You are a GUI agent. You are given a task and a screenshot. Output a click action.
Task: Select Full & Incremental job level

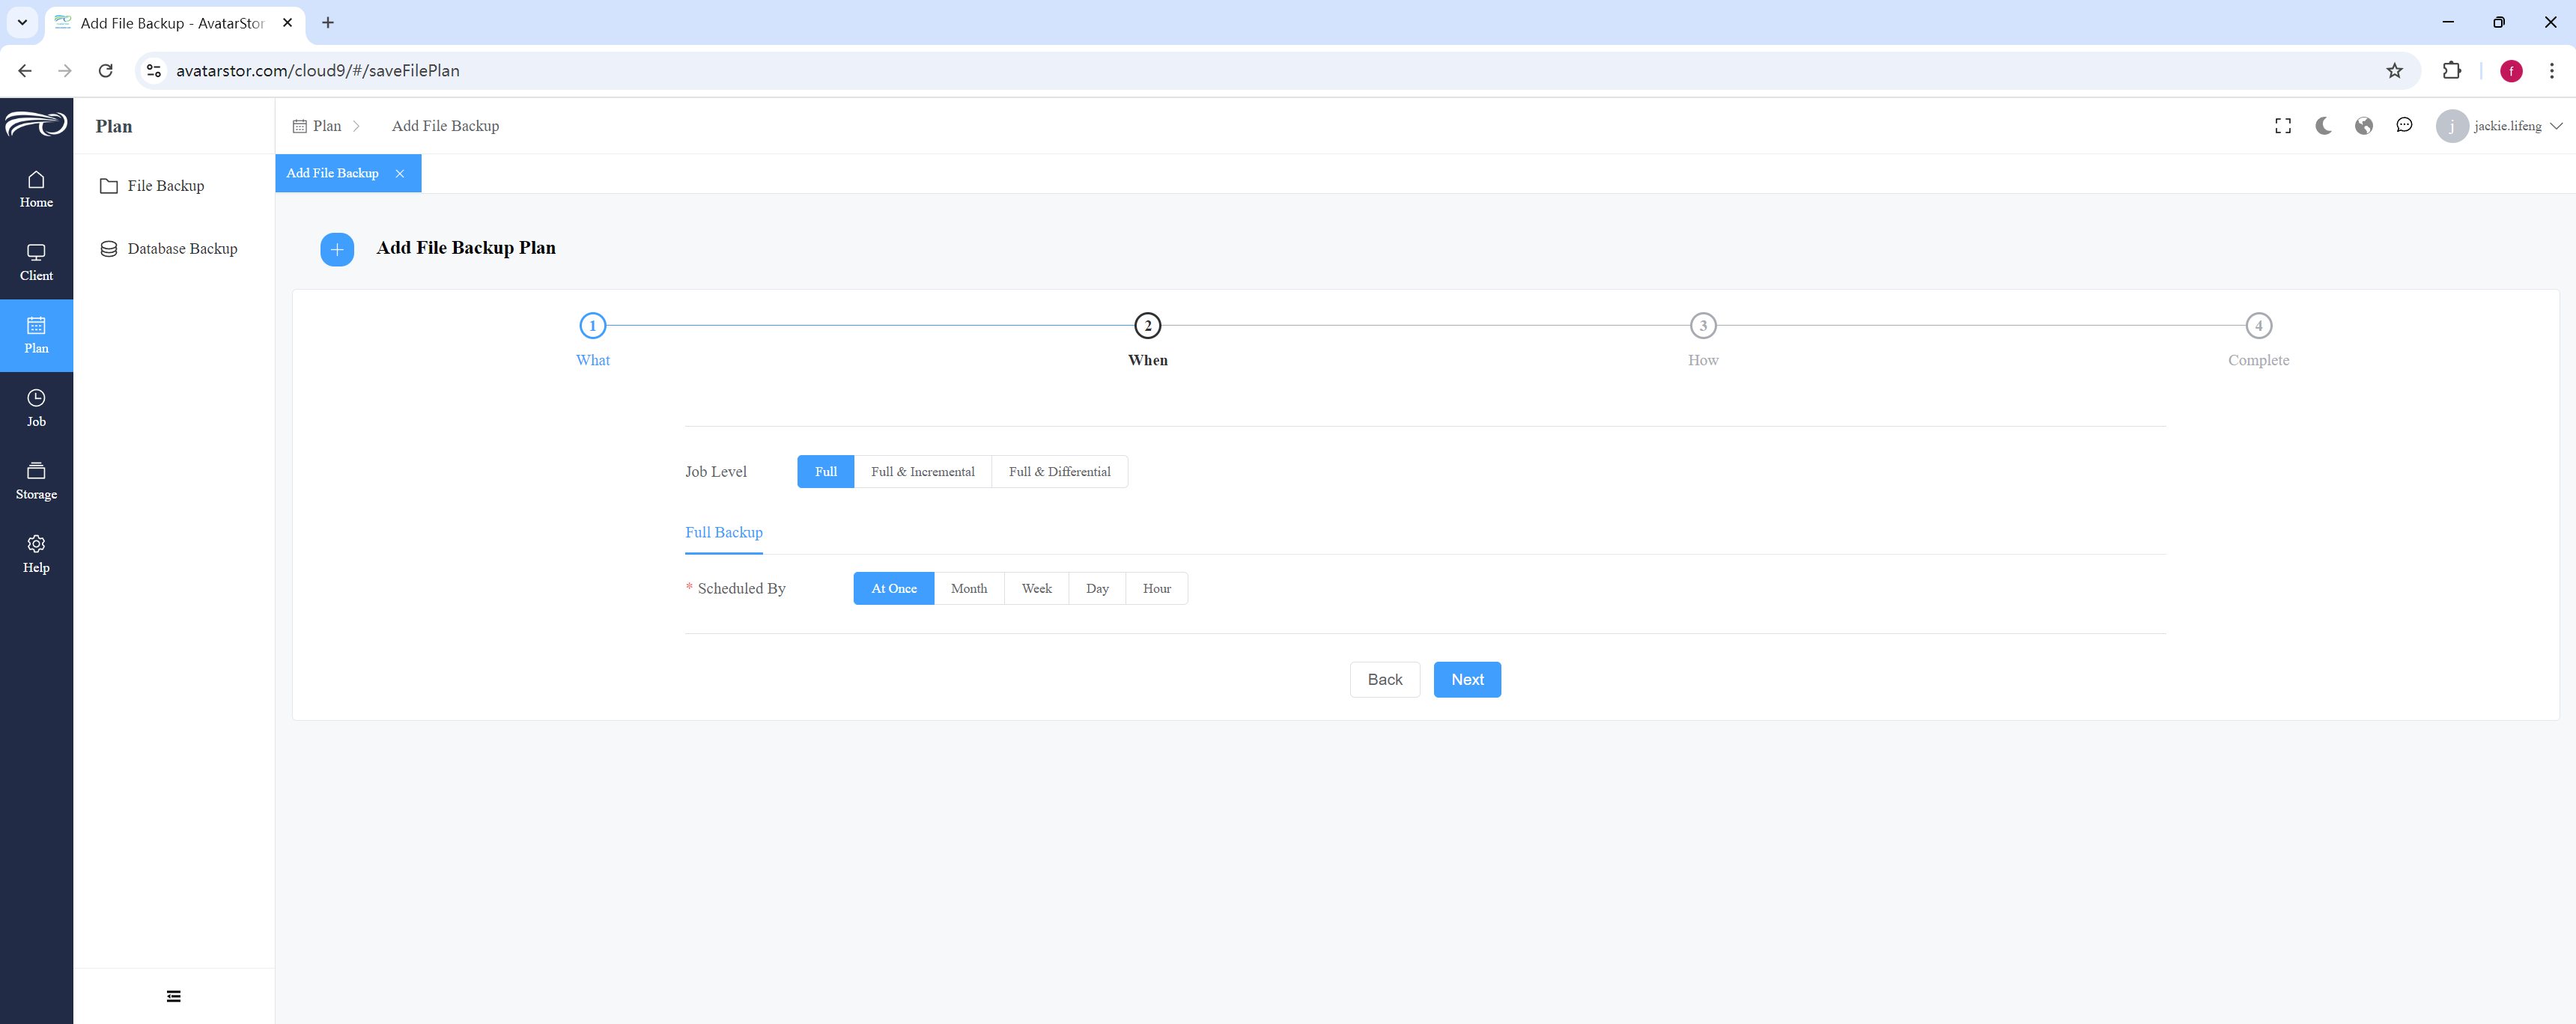tap(922, 472)
